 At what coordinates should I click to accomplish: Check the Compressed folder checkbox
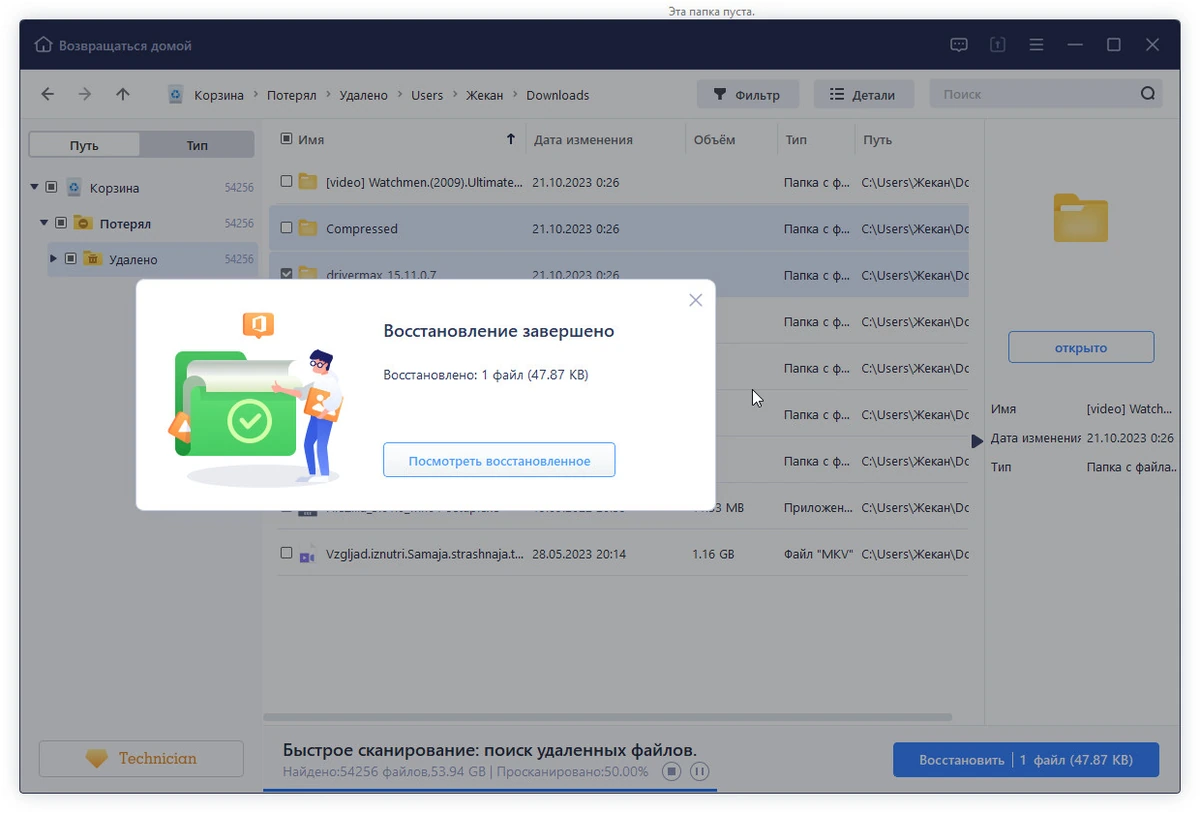(286, 228)
